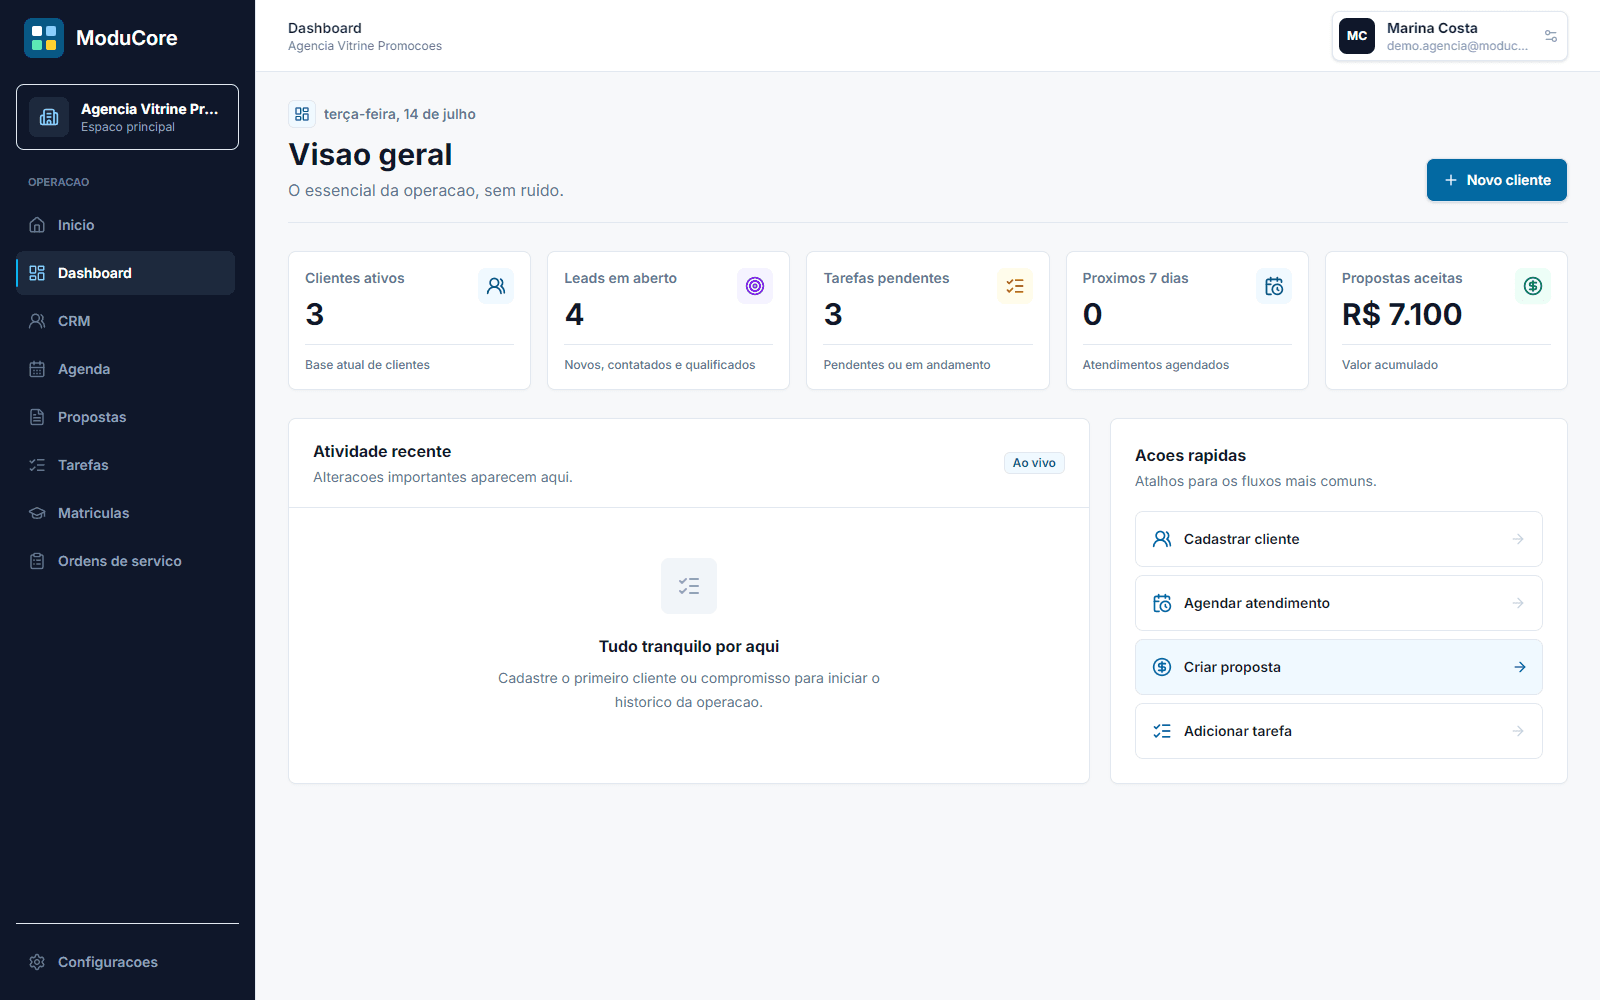Click the arrow on Criar proposta row
The image size is (1600, 1000).
coord(1520,667)
